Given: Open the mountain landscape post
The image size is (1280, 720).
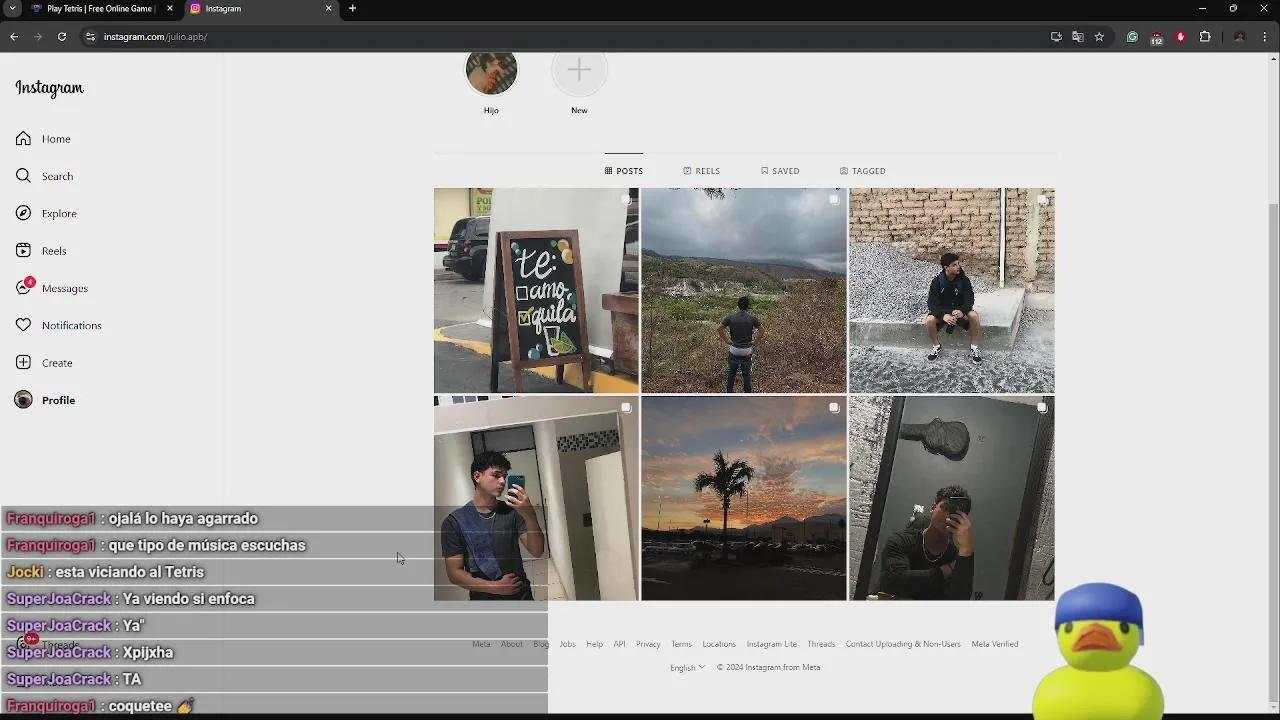Looking at the screenshot, I should (x=744, y=290).
